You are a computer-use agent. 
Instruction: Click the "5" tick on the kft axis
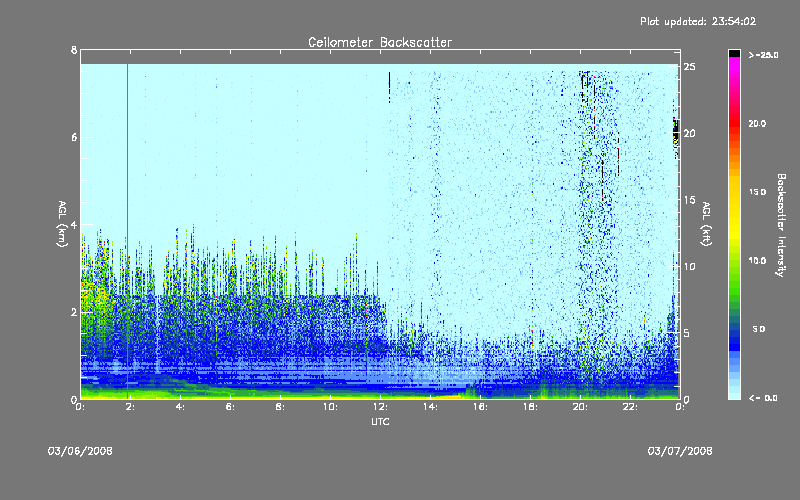687,333
